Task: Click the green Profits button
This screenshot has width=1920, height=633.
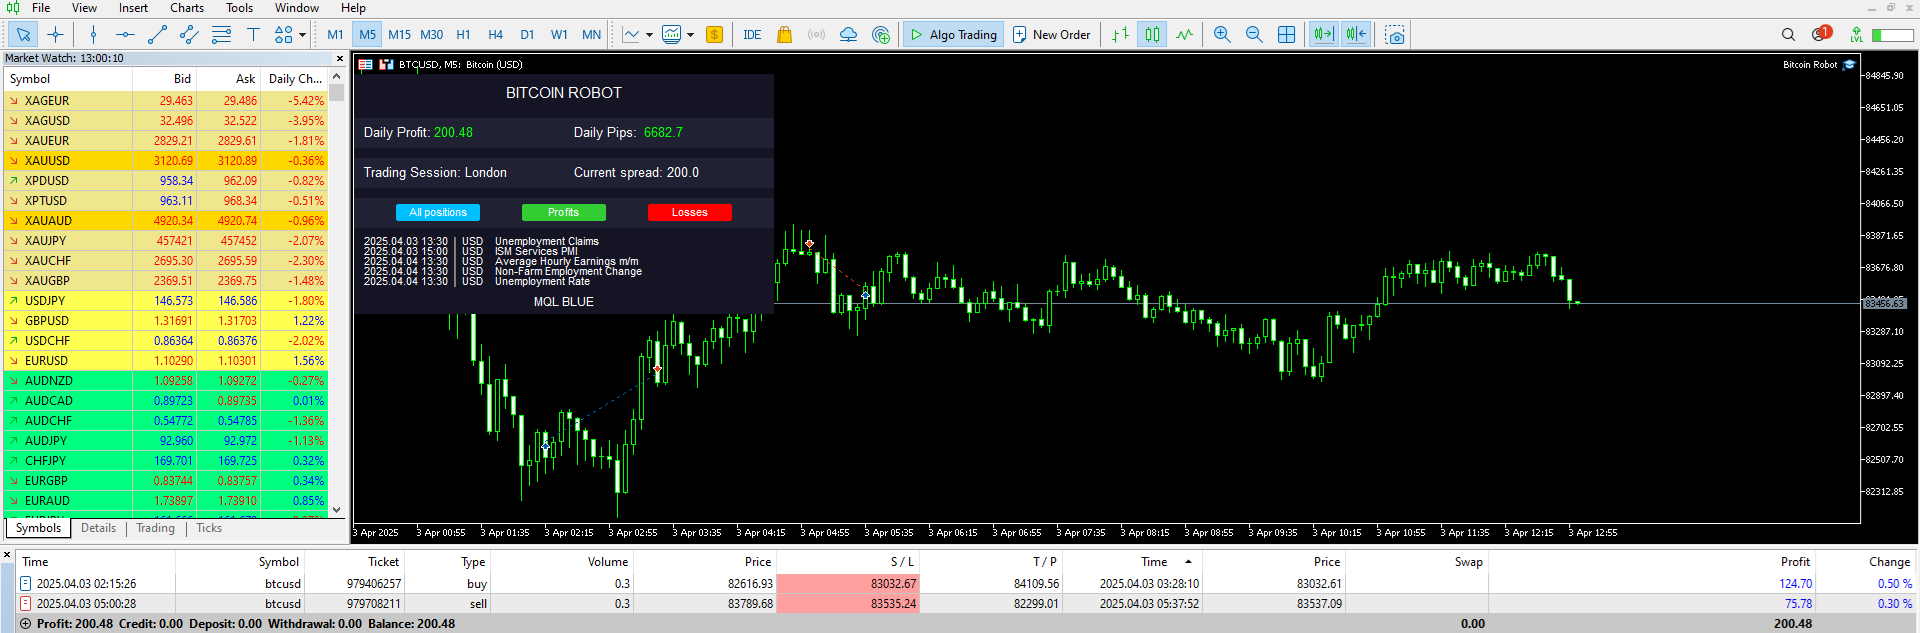Action: (x=563, y=212)
